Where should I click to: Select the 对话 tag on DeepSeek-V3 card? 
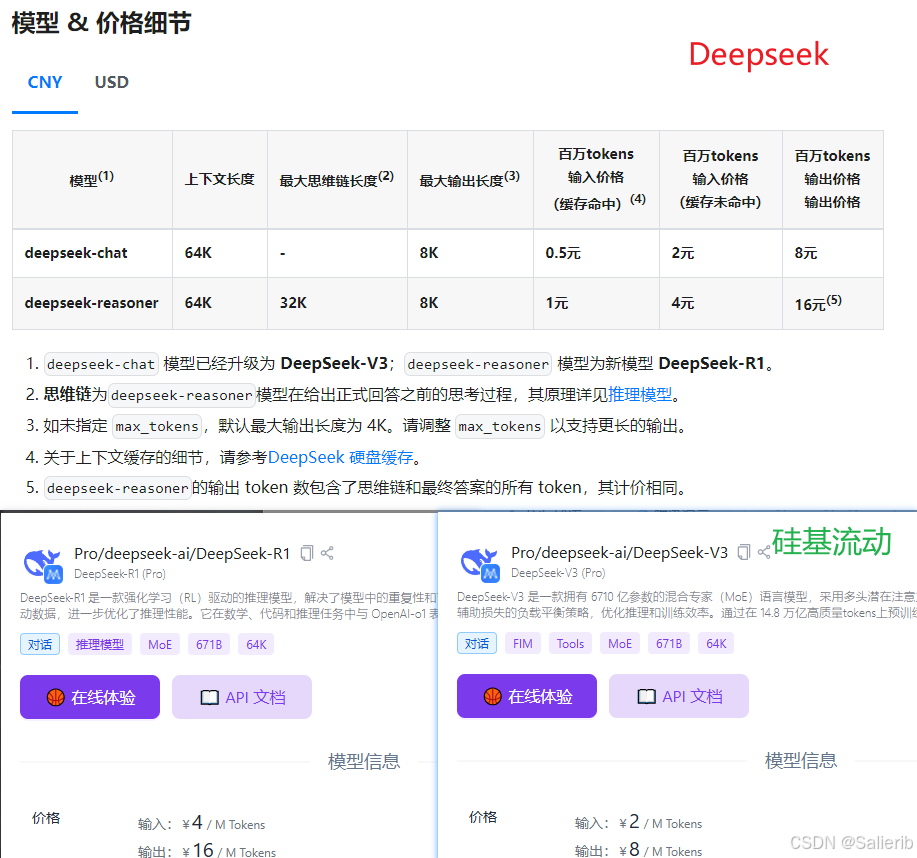(x=477, y=643)
